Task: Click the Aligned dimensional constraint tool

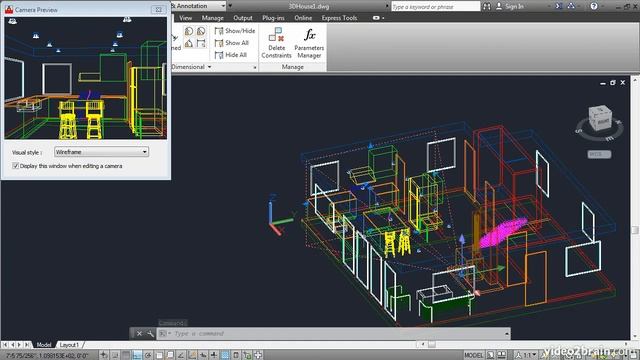Action: tap(176, 43)
